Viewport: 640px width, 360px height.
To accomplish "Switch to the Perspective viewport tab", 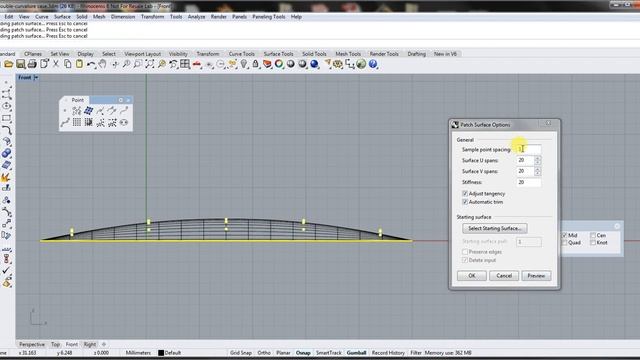I will 32,344.
